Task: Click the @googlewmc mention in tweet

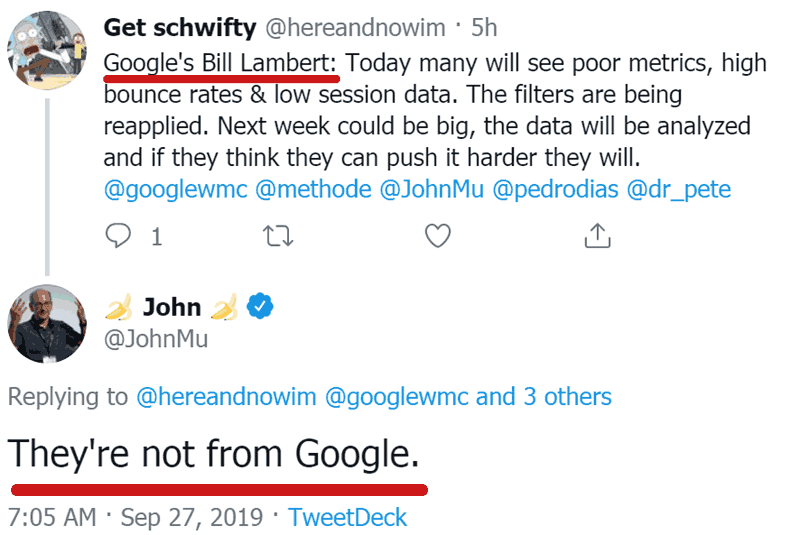Action: [x=176, y=190]
